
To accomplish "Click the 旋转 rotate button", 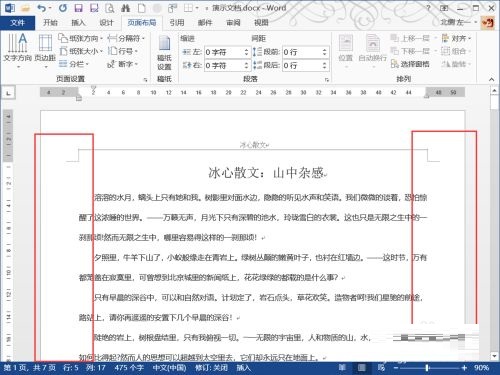I will (x=455, y=64).
